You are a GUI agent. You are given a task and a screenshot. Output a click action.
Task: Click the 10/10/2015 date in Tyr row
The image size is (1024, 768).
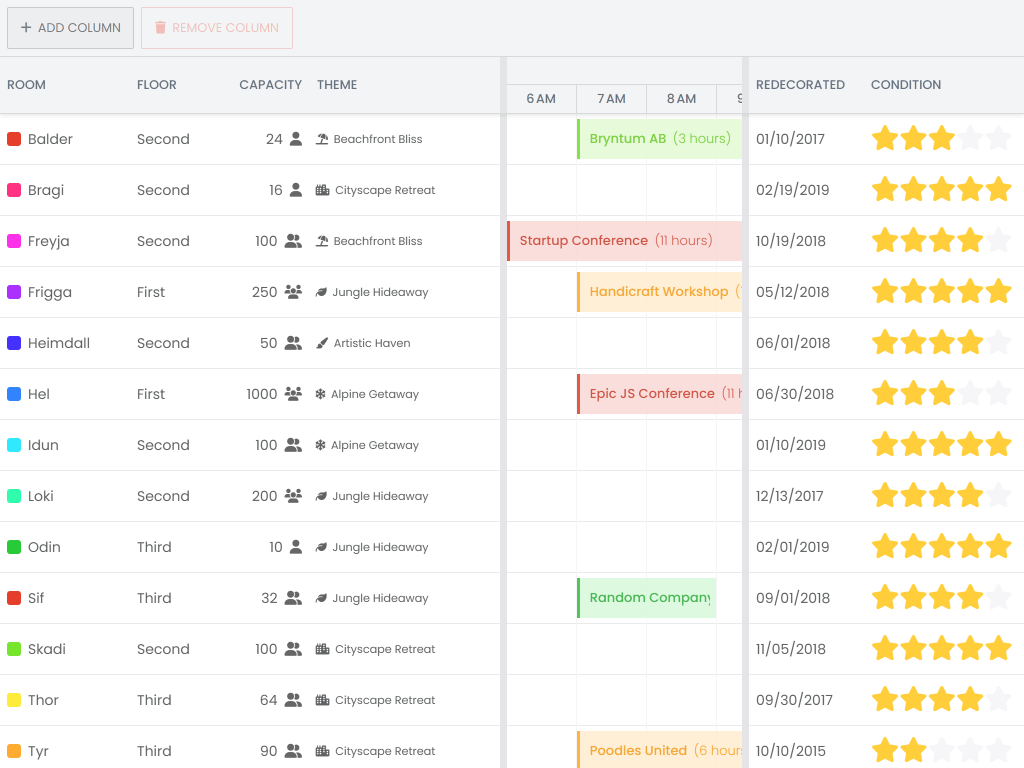click(791, 751)
